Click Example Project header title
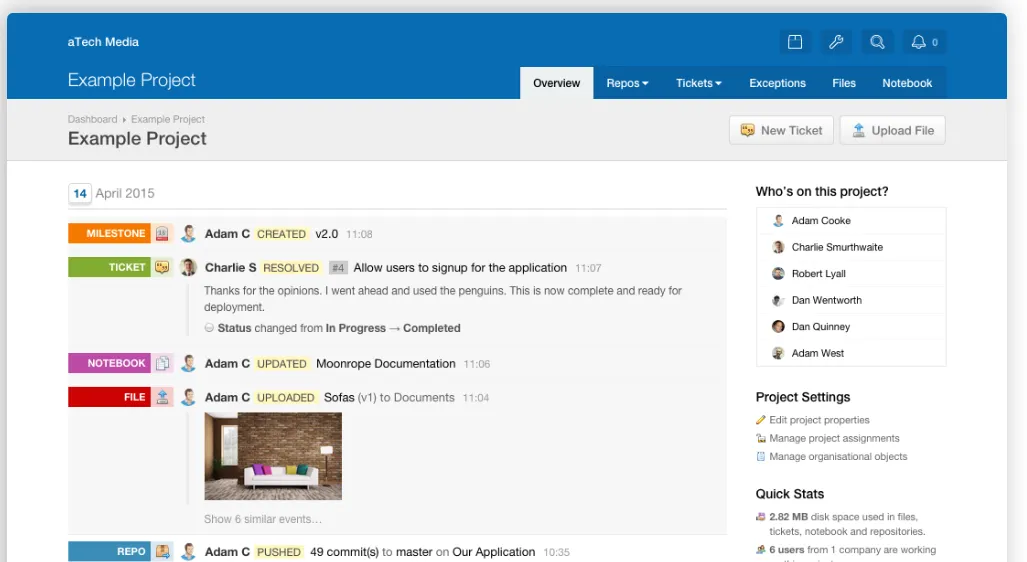The image size is (1027, 562). (x=132, y=80)
